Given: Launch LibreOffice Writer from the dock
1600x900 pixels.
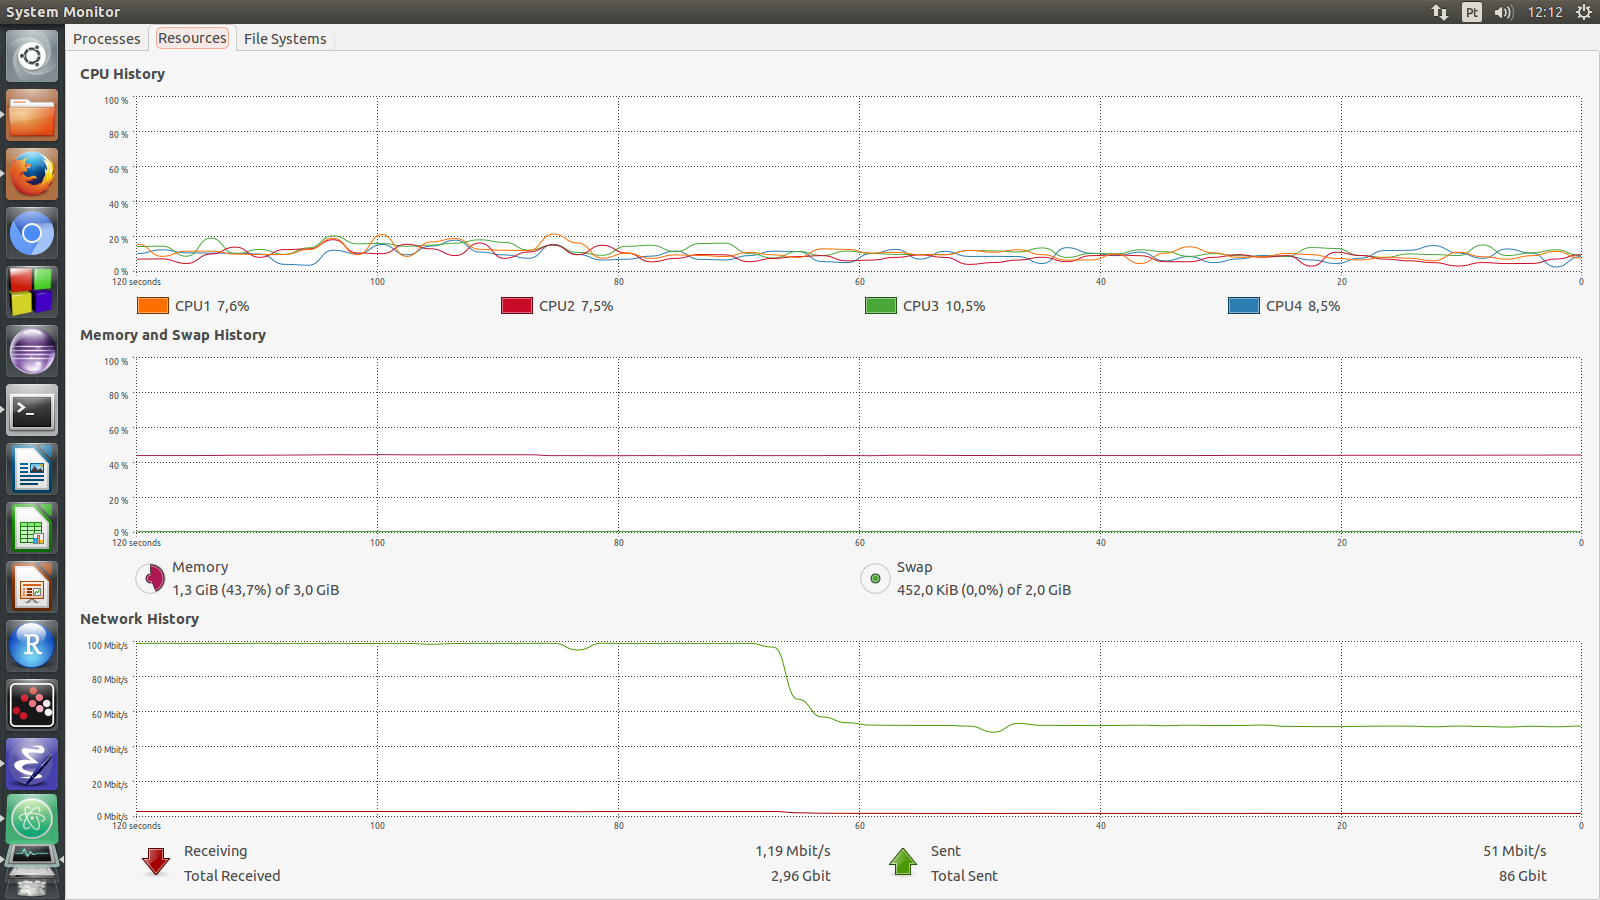Looking at the screenshot, I should [x=32, y=469].
